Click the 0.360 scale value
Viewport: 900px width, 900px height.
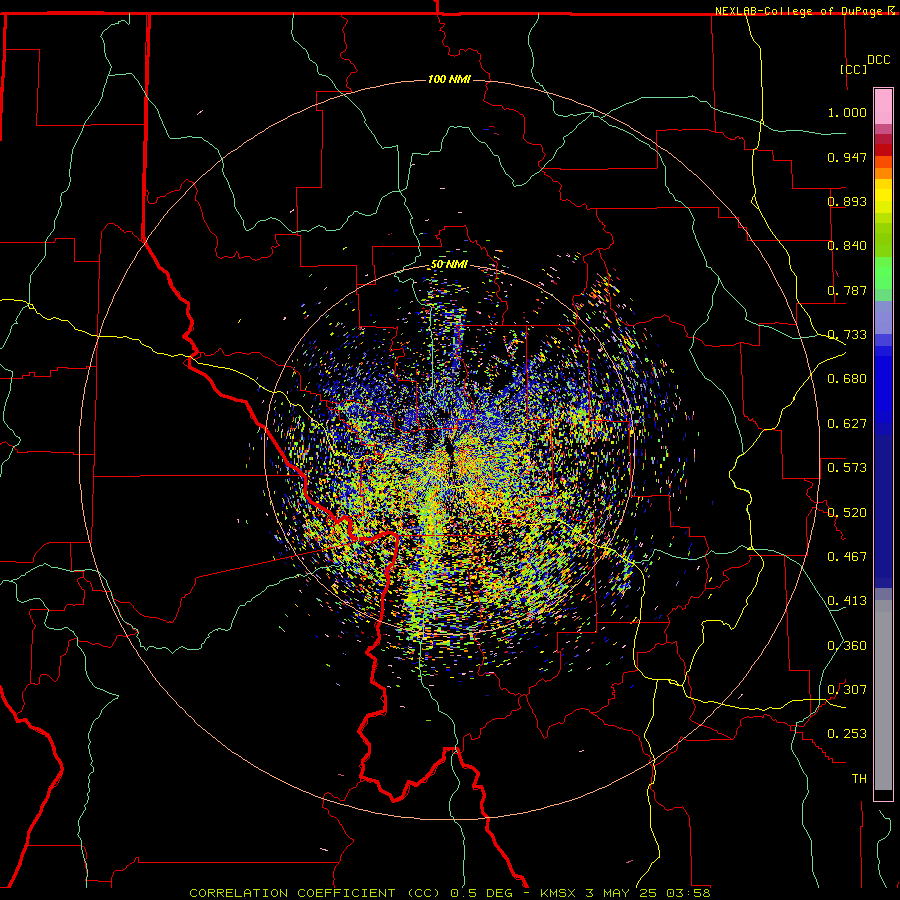[847, 646]
